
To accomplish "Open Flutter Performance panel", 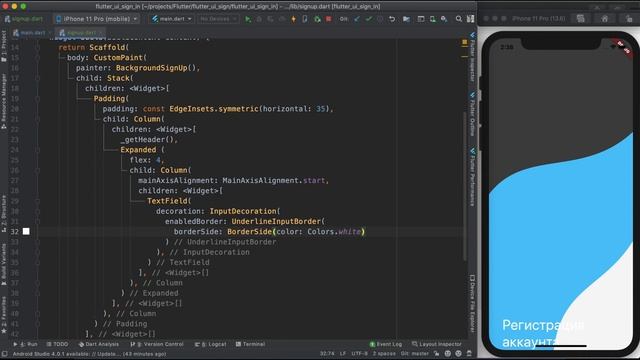I will click(472, 177).
